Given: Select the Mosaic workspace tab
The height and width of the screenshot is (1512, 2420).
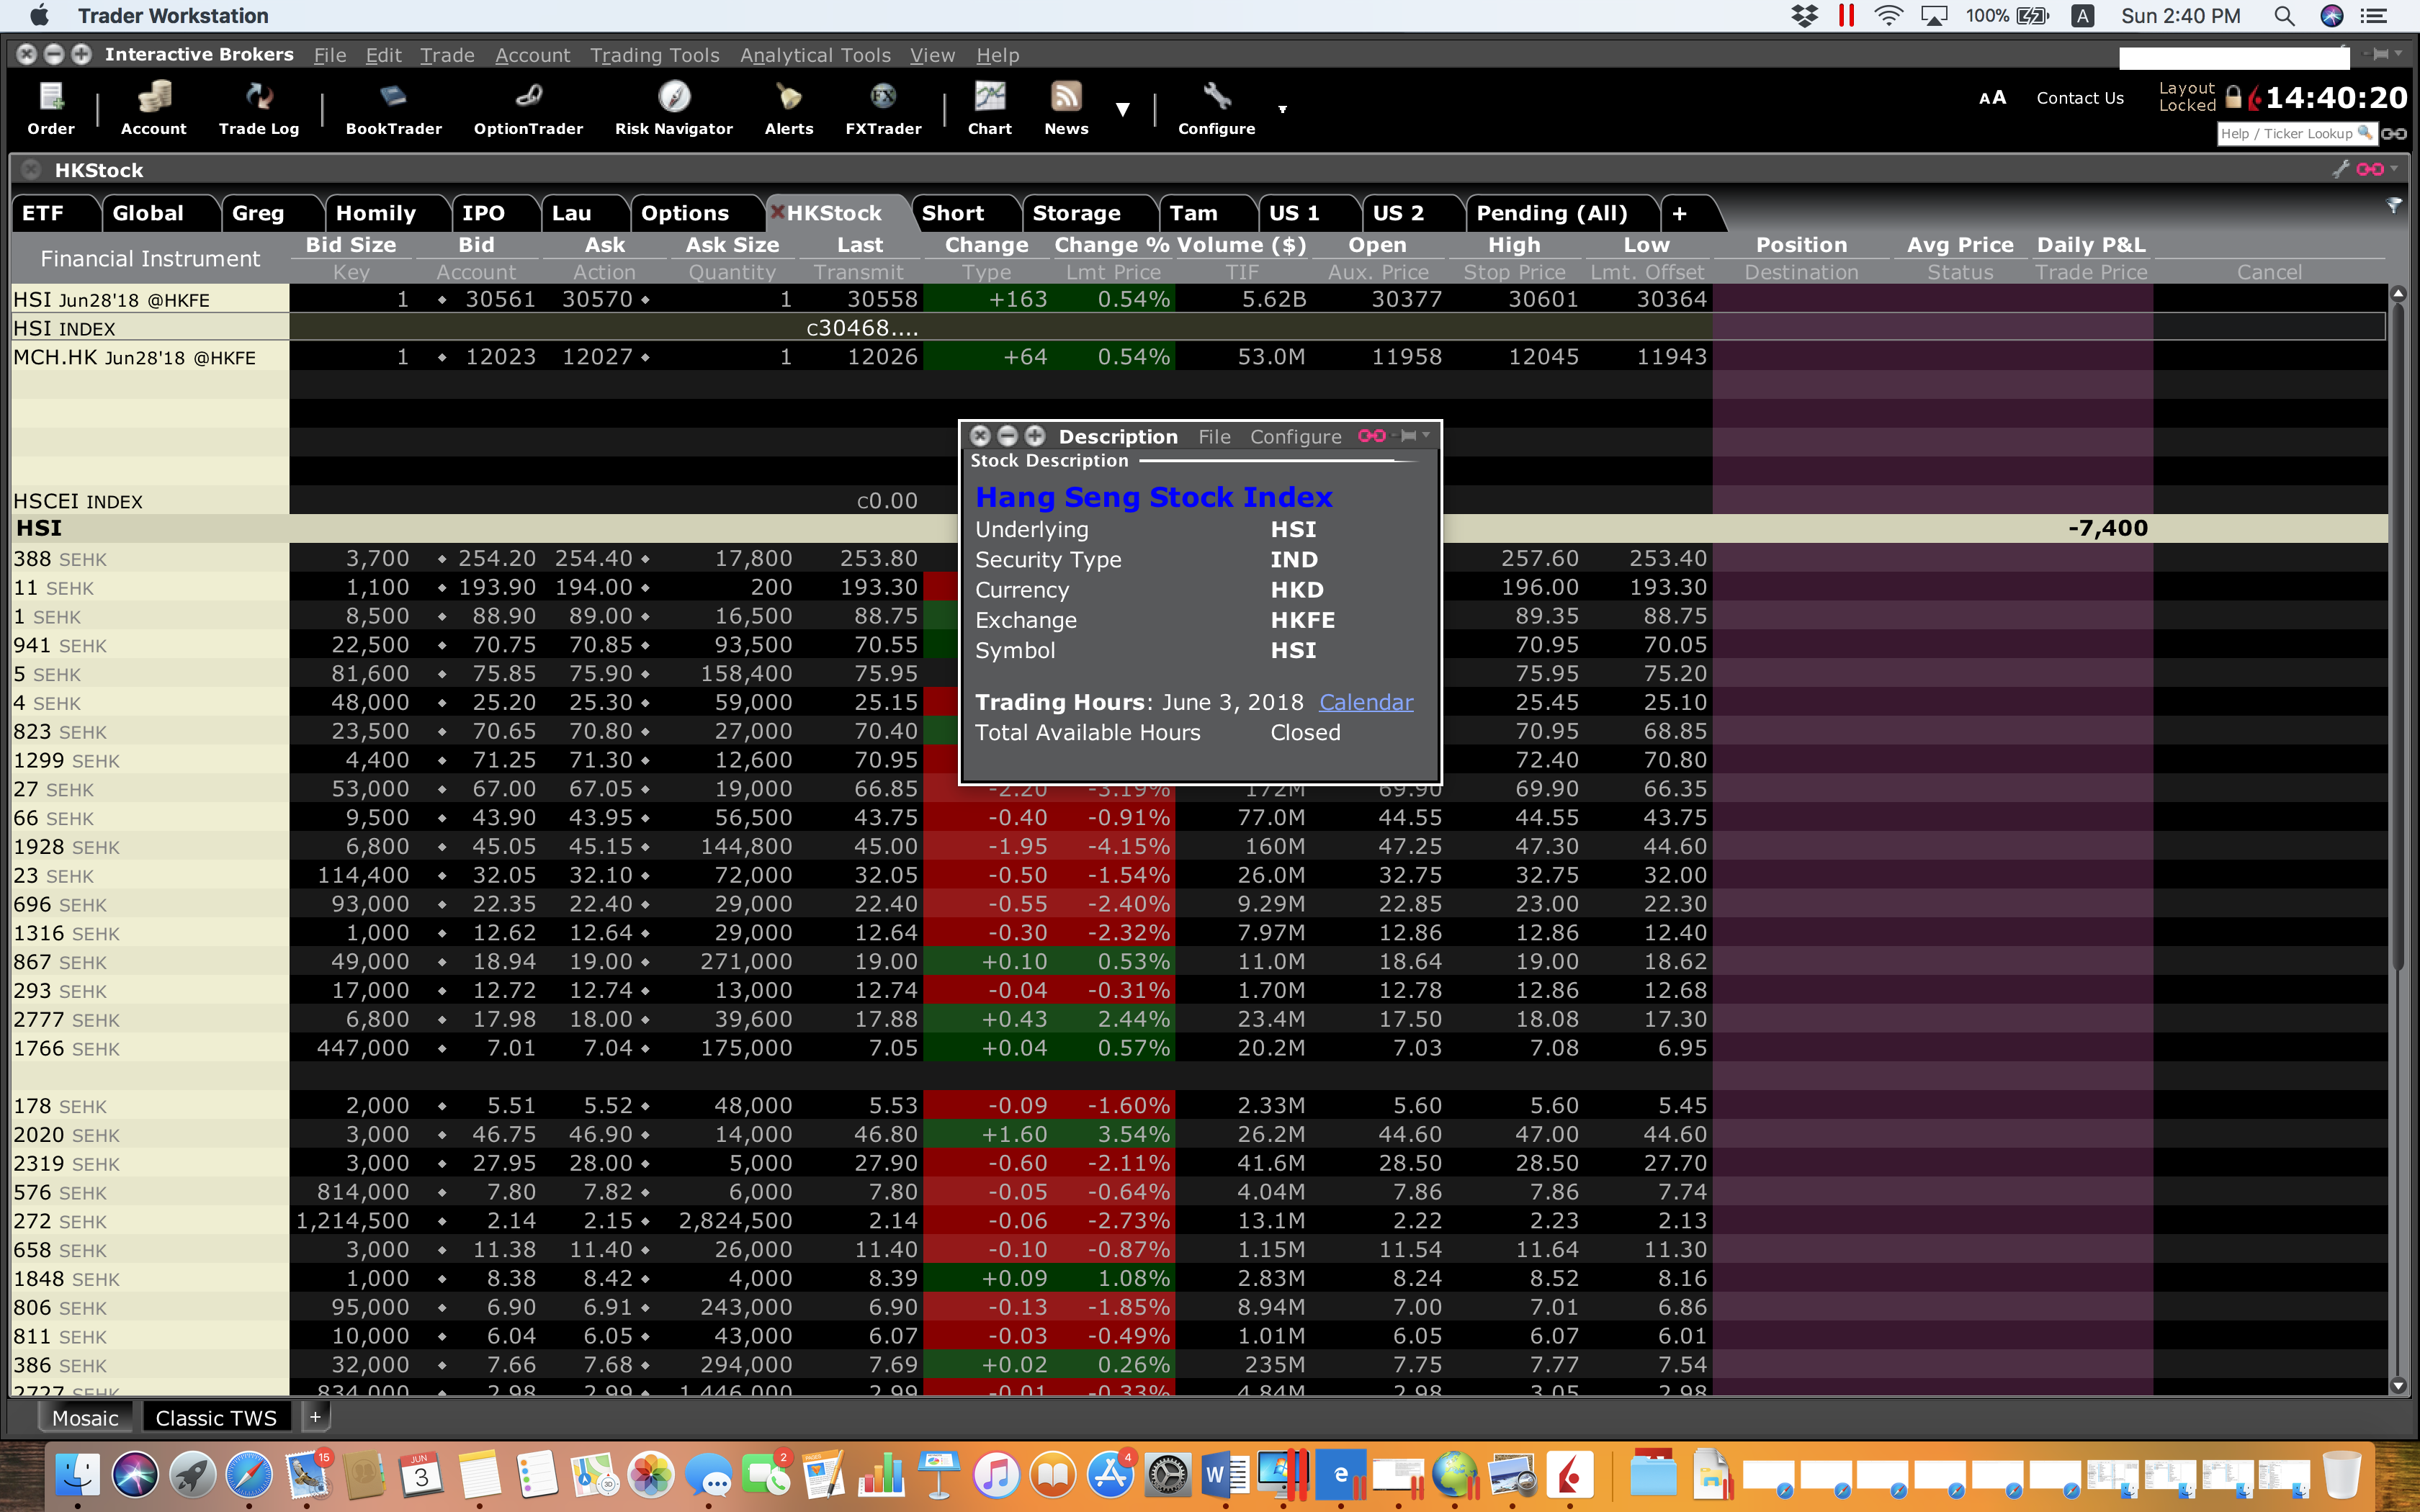Looking at the screenshot, I should click(x=85, y=1418).
